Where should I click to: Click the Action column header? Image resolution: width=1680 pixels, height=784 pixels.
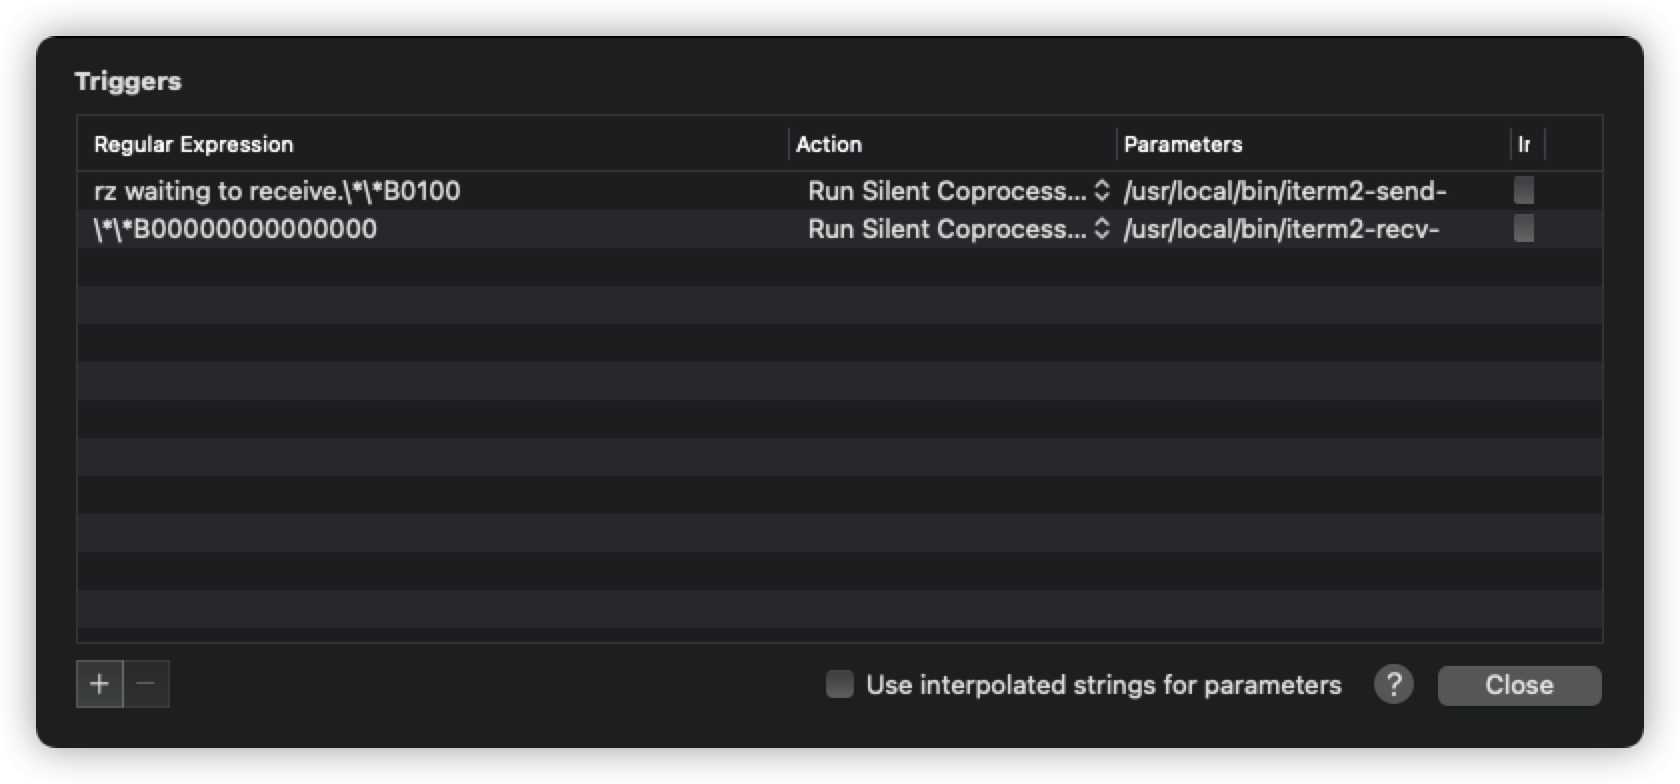coord(828,144)
